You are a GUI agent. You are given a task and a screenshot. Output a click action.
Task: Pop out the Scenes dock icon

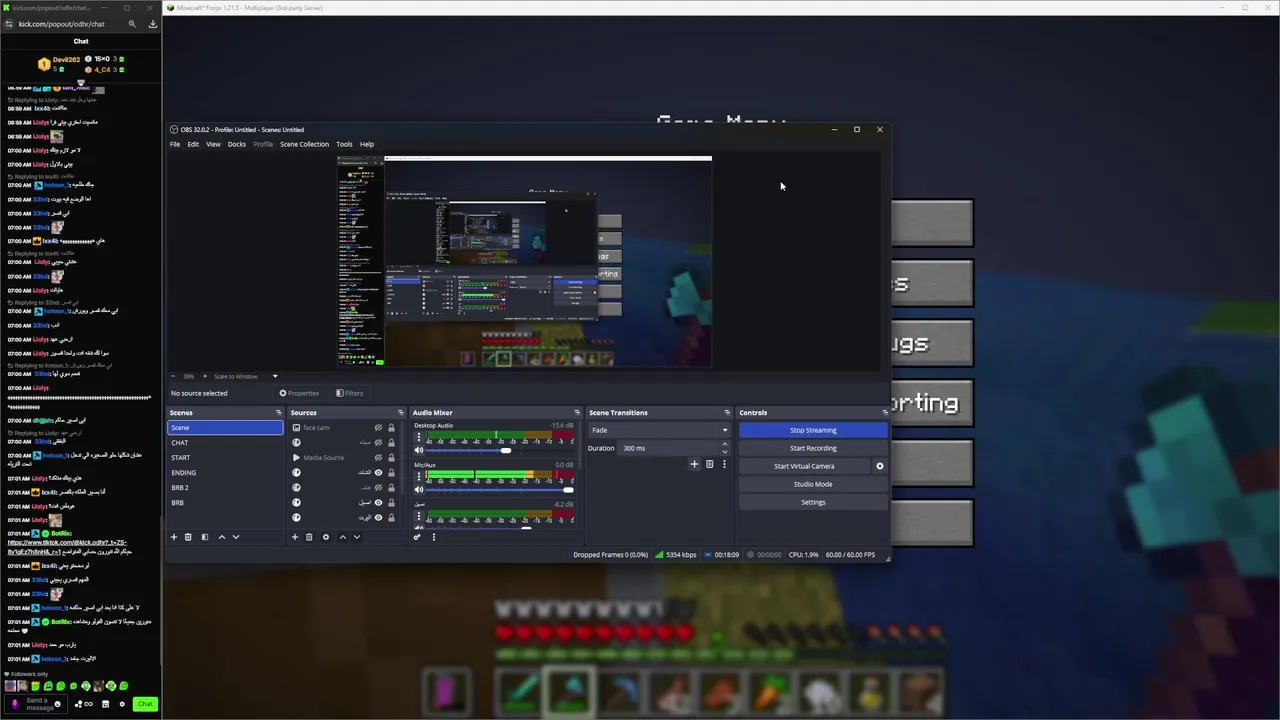point(279,413)
